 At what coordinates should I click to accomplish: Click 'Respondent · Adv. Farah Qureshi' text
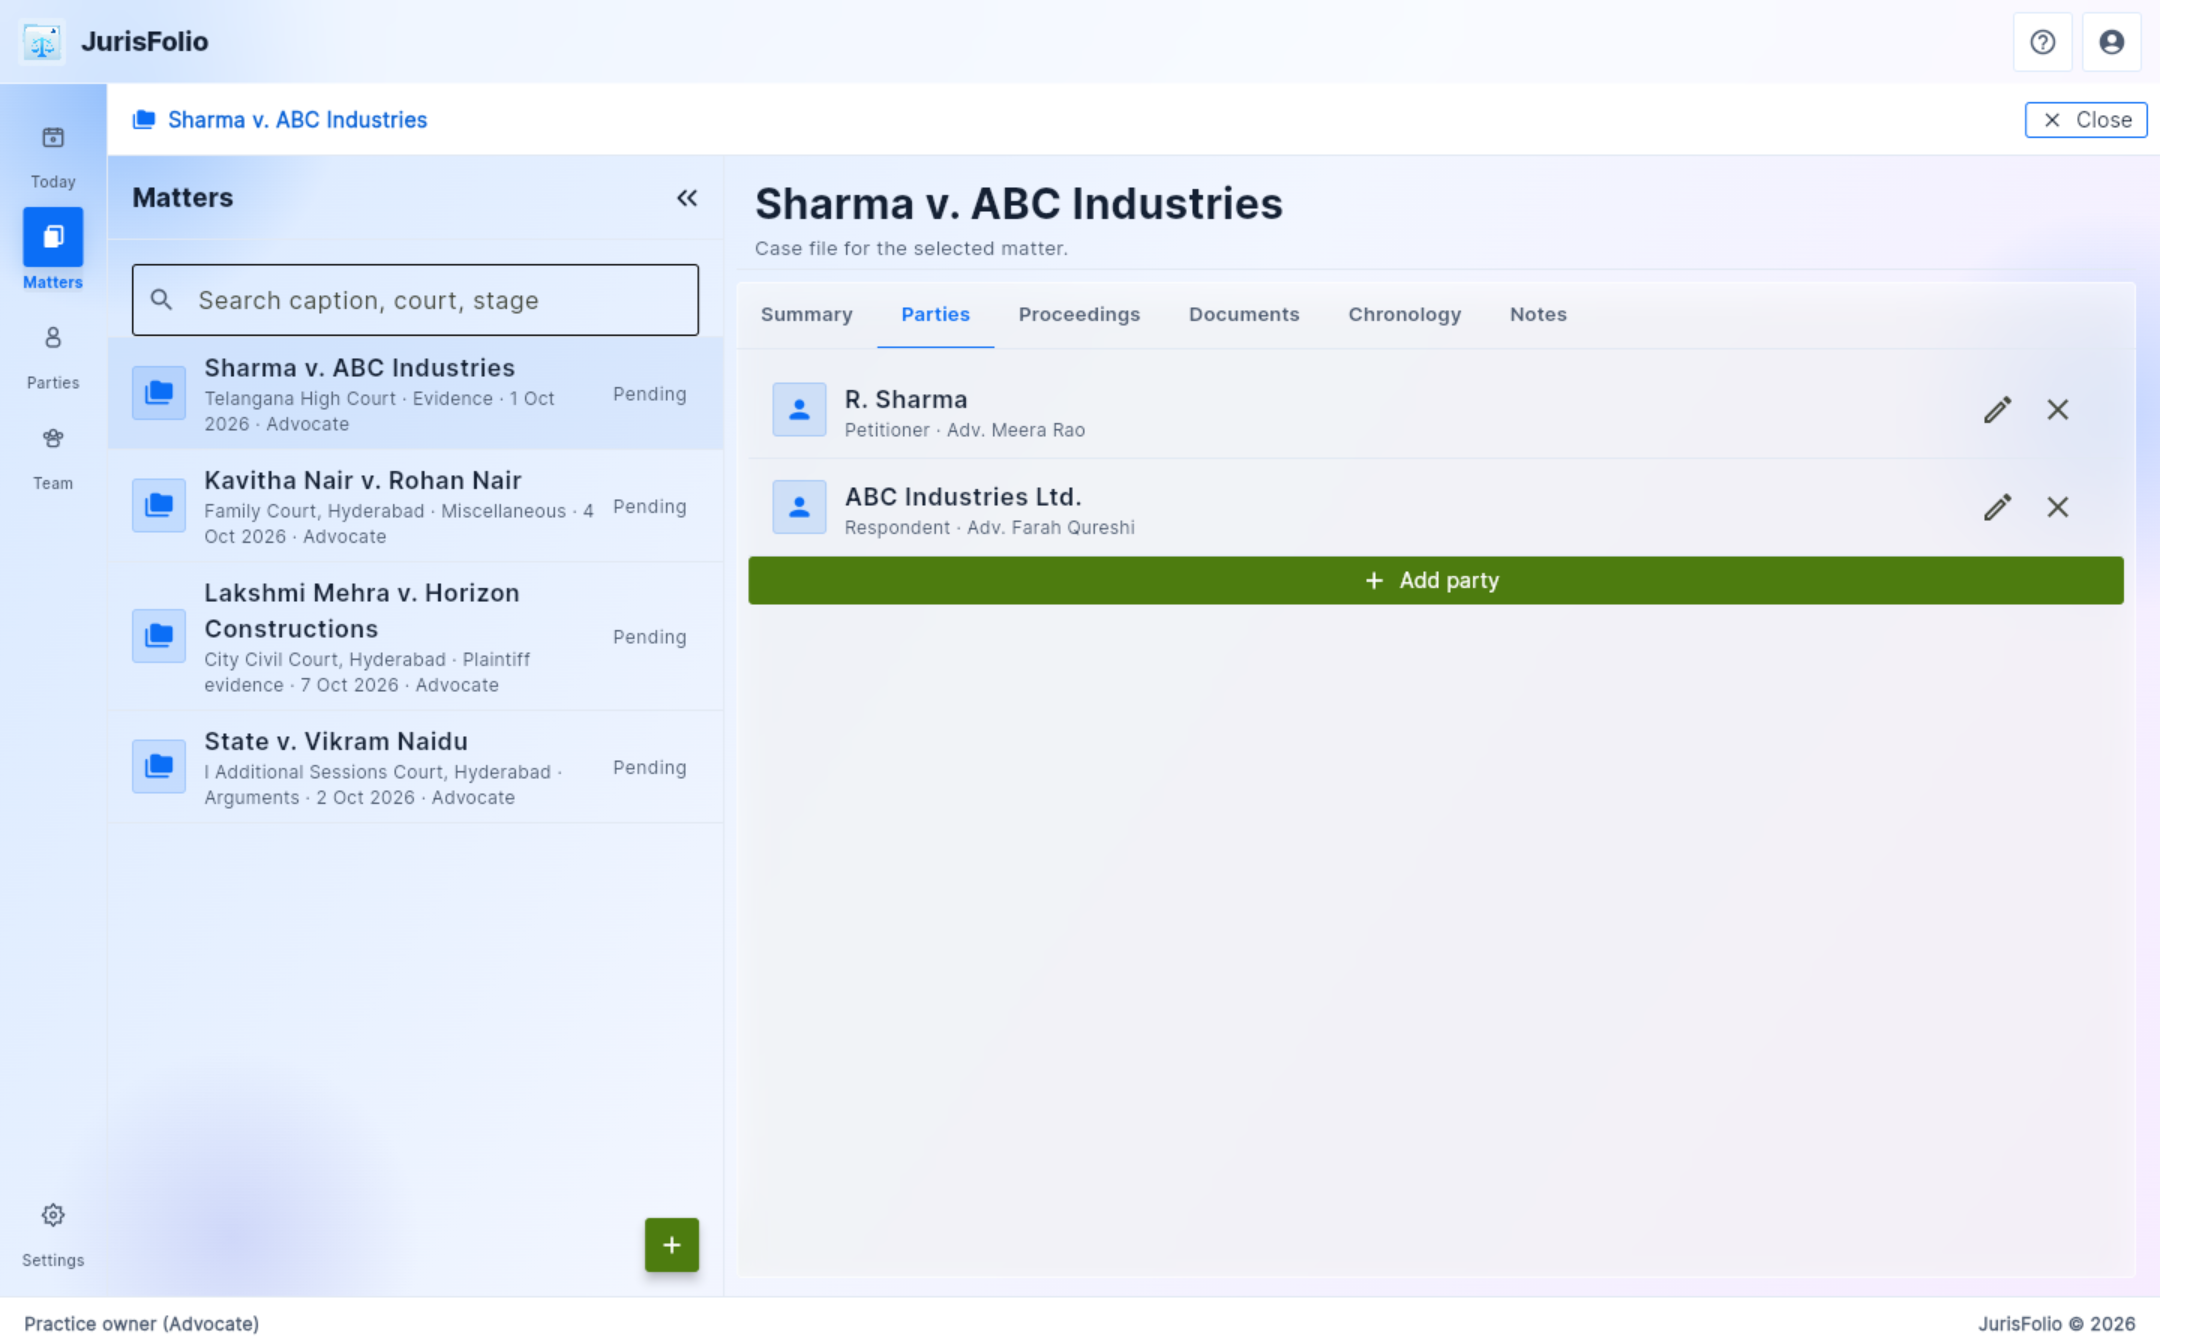[x=989, y=528]
